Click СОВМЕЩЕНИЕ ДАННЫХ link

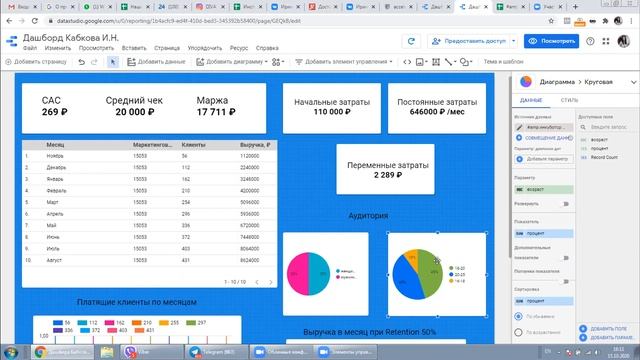pyautogui.click(x=544, y=138)
